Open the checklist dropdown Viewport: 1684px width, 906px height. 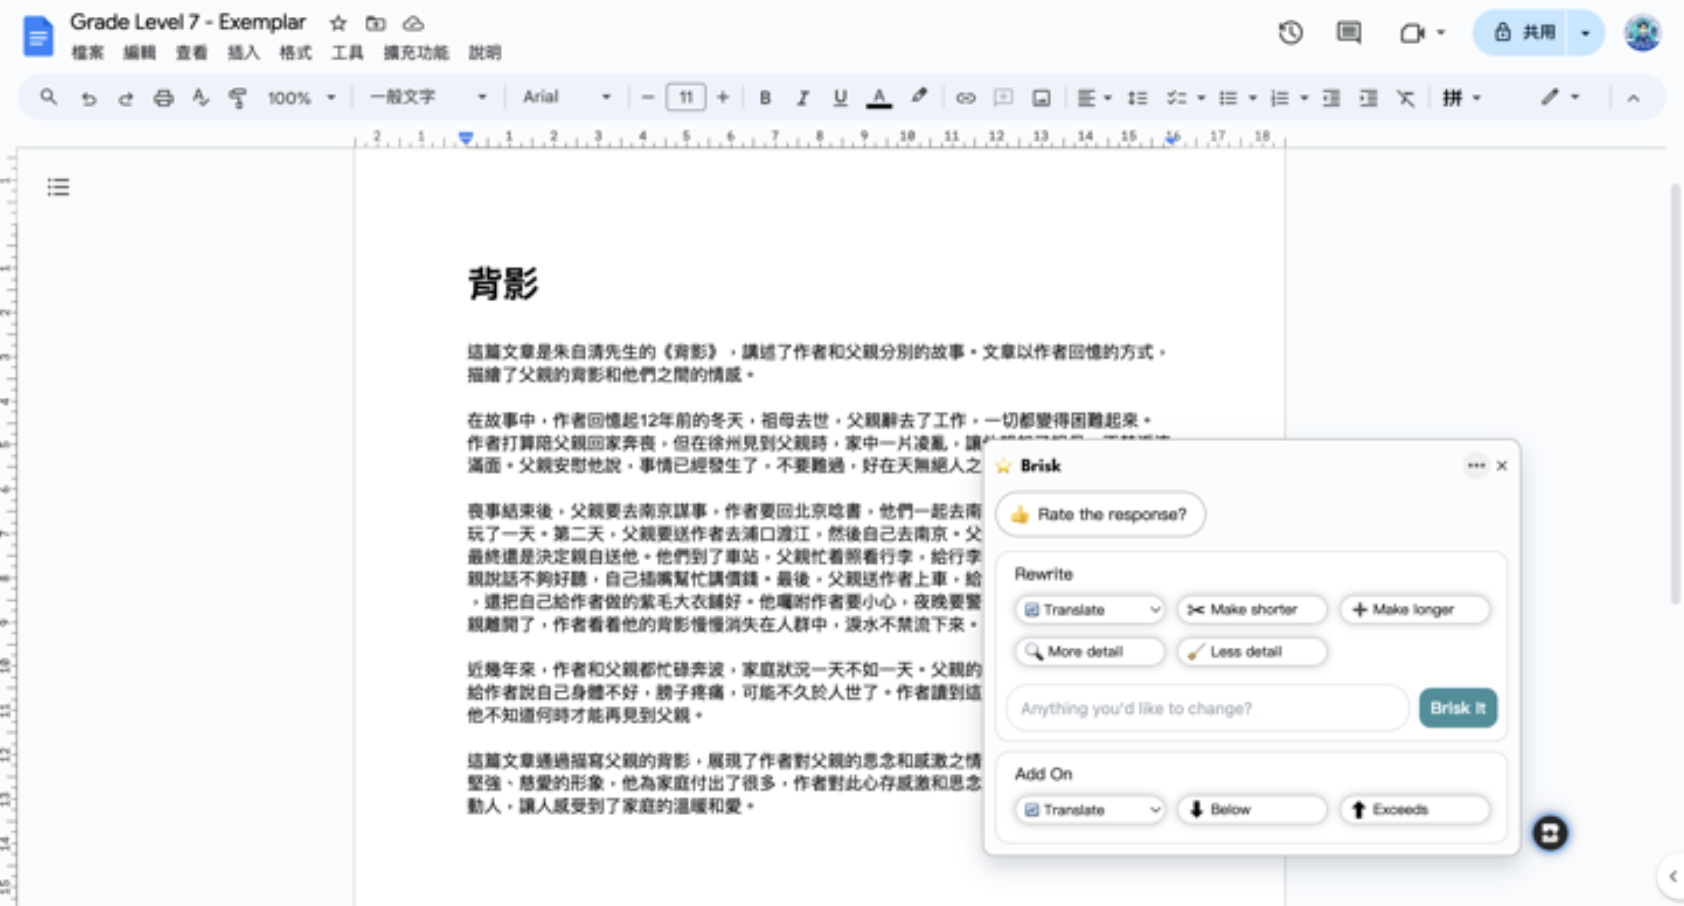pos(1186,98)
